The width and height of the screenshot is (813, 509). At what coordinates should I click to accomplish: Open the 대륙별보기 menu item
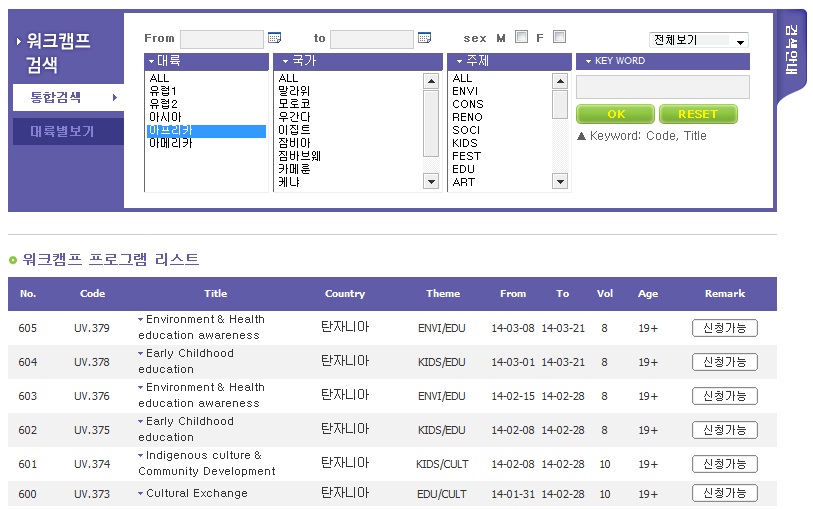(x=62, y=131)
